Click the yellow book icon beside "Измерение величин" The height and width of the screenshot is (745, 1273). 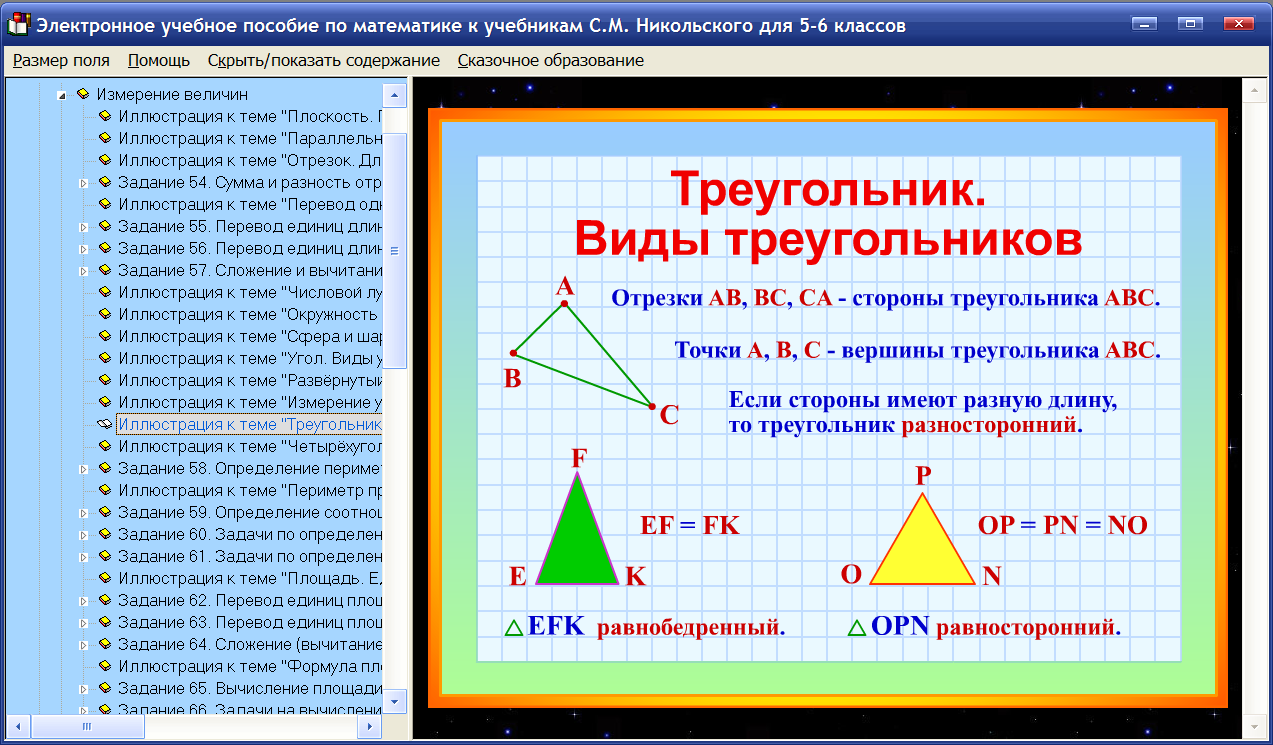[81, 94]
